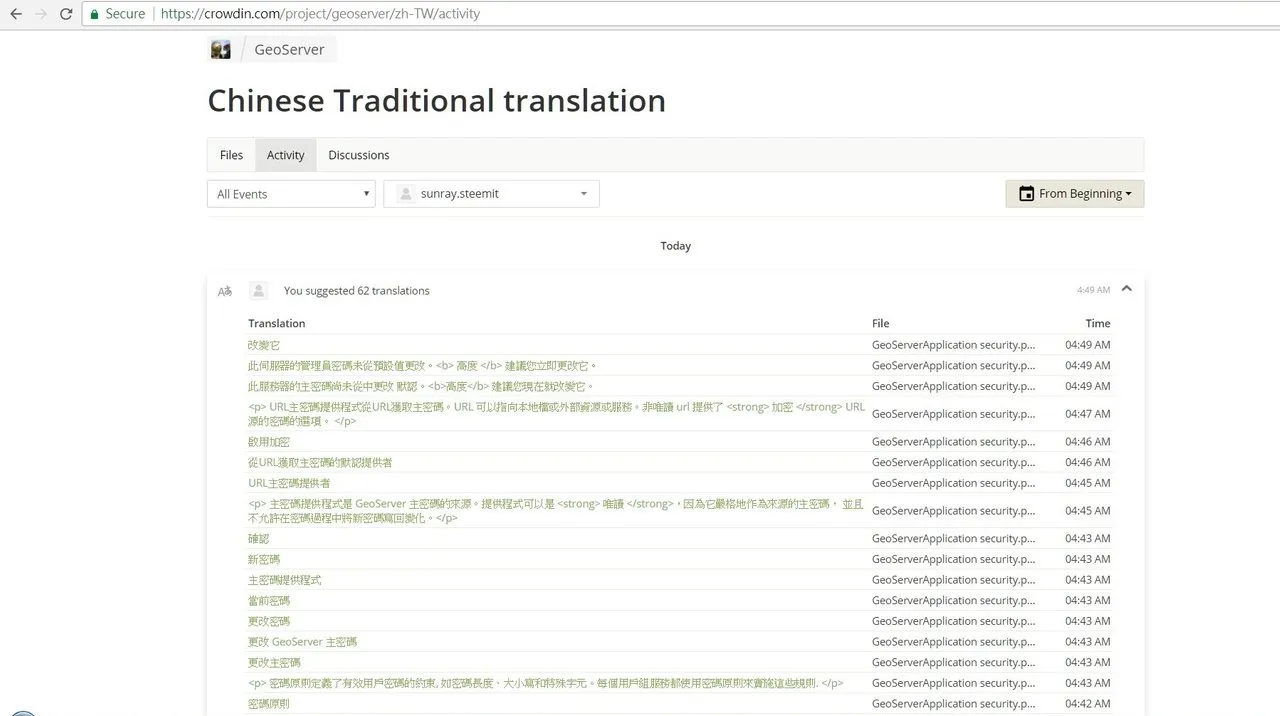The height and width of the screenshot is (716, 1280).
Task: Click file name in '啟用加密' row
Action: [953, 442]
